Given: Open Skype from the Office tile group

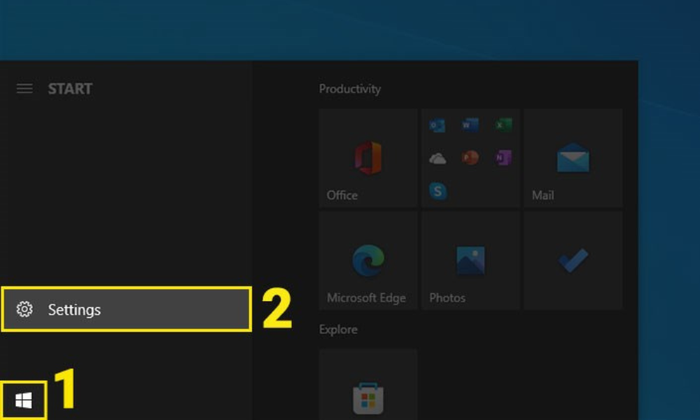Looking at the screenshot, I should 438,190.
